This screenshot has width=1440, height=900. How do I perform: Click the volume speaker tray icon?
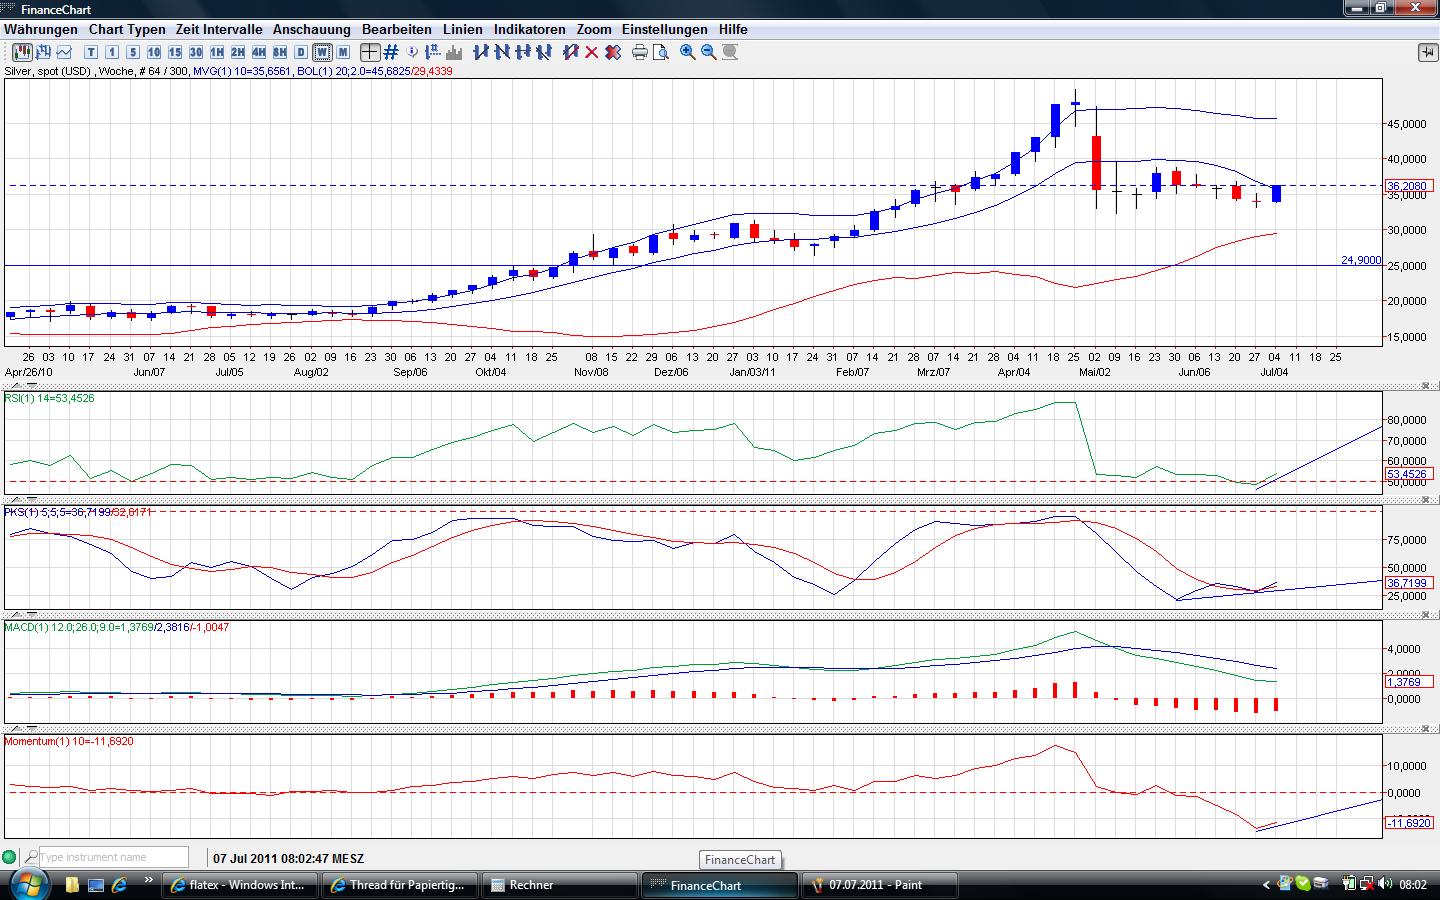coord(1385,884)
